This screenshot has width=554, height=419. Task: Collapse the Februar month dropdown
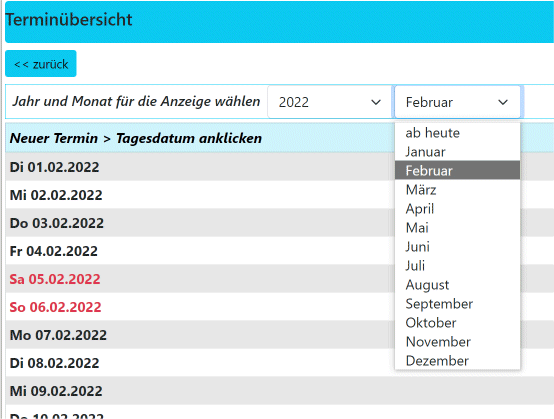[x=458, y=102]
